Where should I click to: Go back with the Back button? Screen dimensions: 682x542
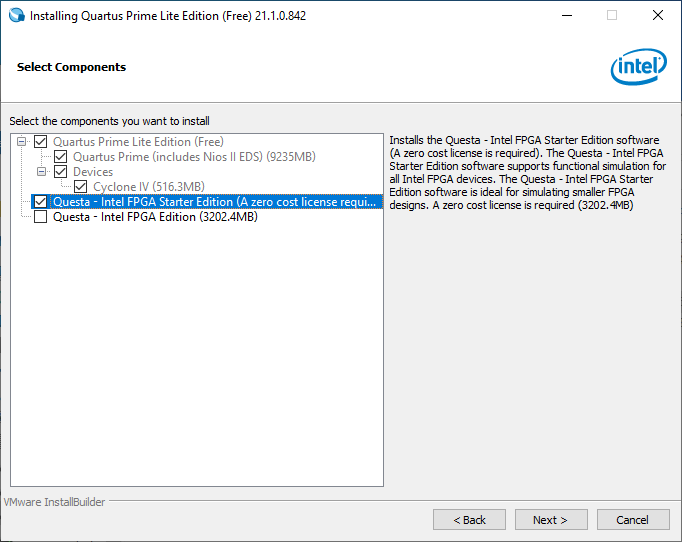tap(469, 520)
